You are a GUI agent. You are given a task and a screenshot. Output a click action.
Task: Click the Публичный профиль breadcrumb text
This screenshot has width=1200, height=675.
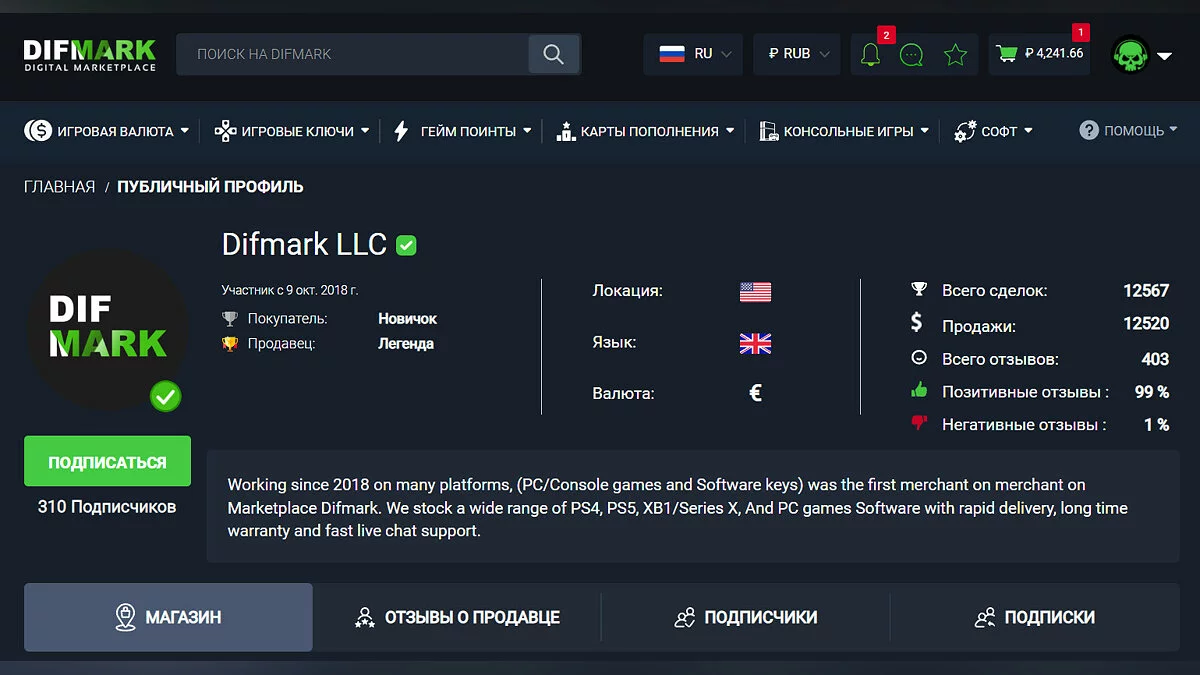pyautogui.click(x=210, y=187)
